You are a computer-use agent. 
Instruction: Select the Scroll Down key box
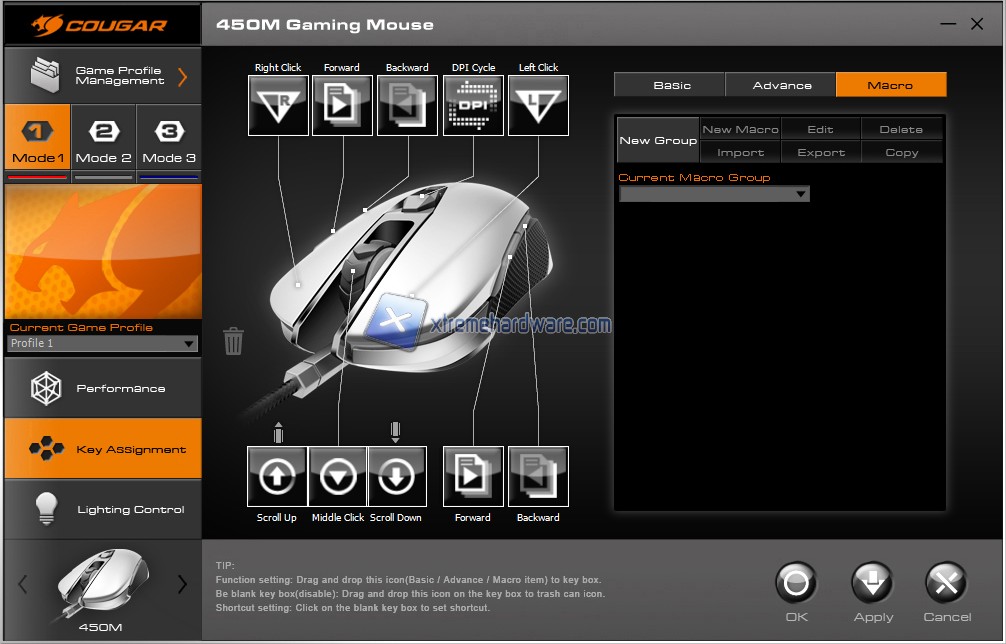click(x=397, y=477)
